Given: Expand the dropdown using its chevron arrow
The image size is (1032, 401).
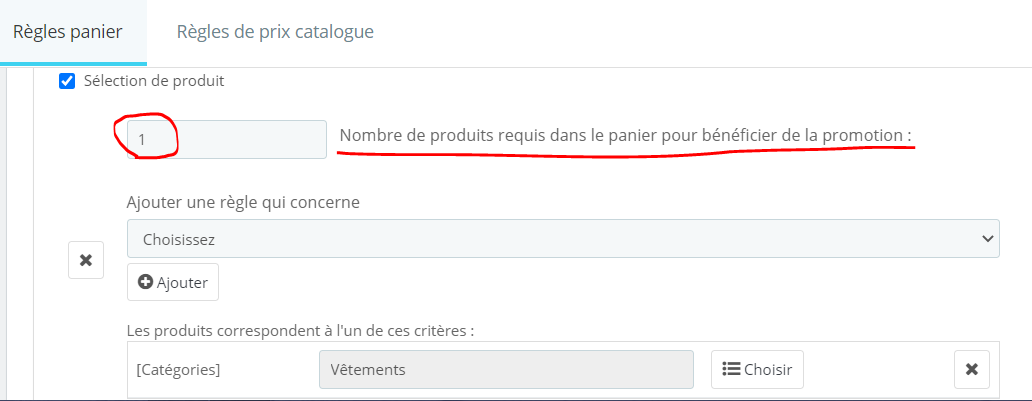Looking at the screenshot, I should (987, 238).
